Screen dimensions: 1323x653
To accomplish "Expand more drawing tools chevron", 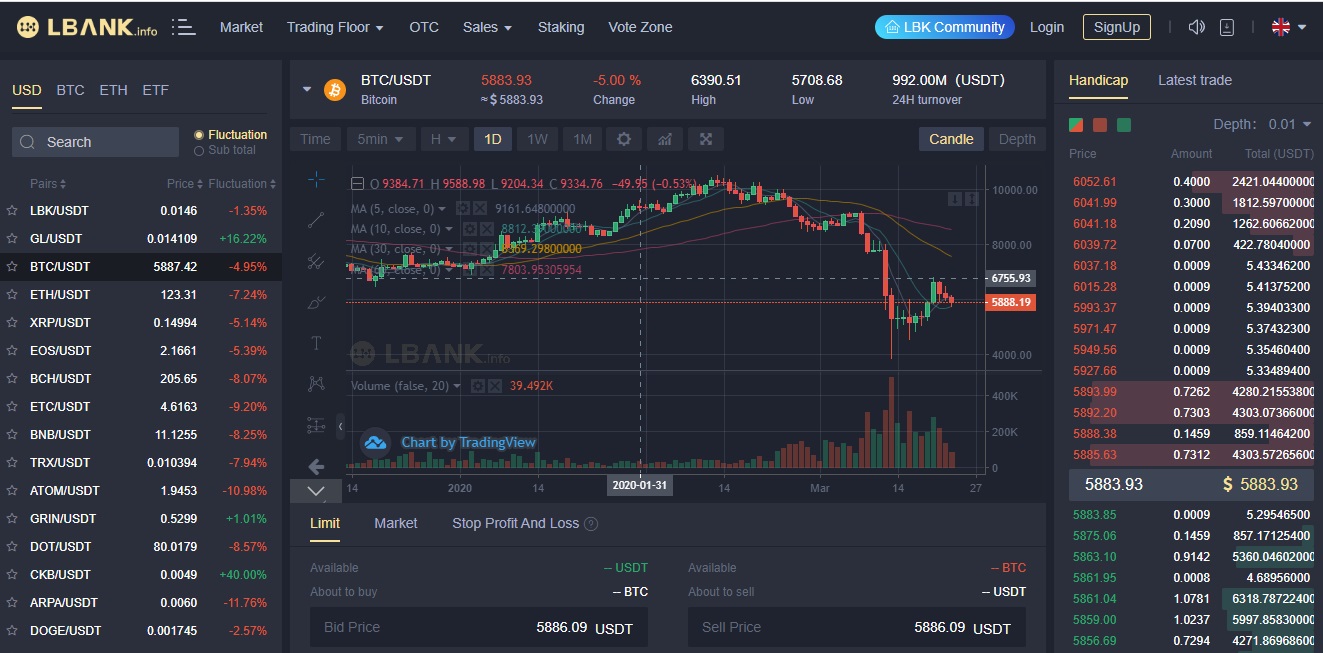I will [316, 491].
